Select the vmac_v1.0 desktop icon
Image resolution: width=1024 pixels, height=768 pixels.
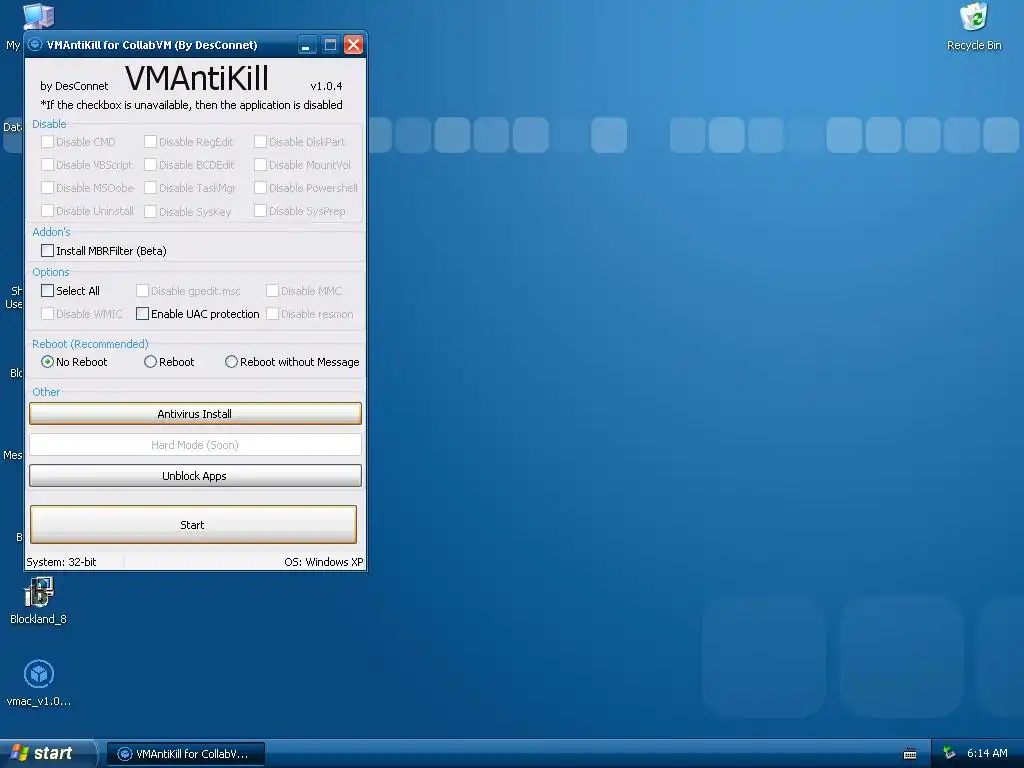tap(39, 683)
